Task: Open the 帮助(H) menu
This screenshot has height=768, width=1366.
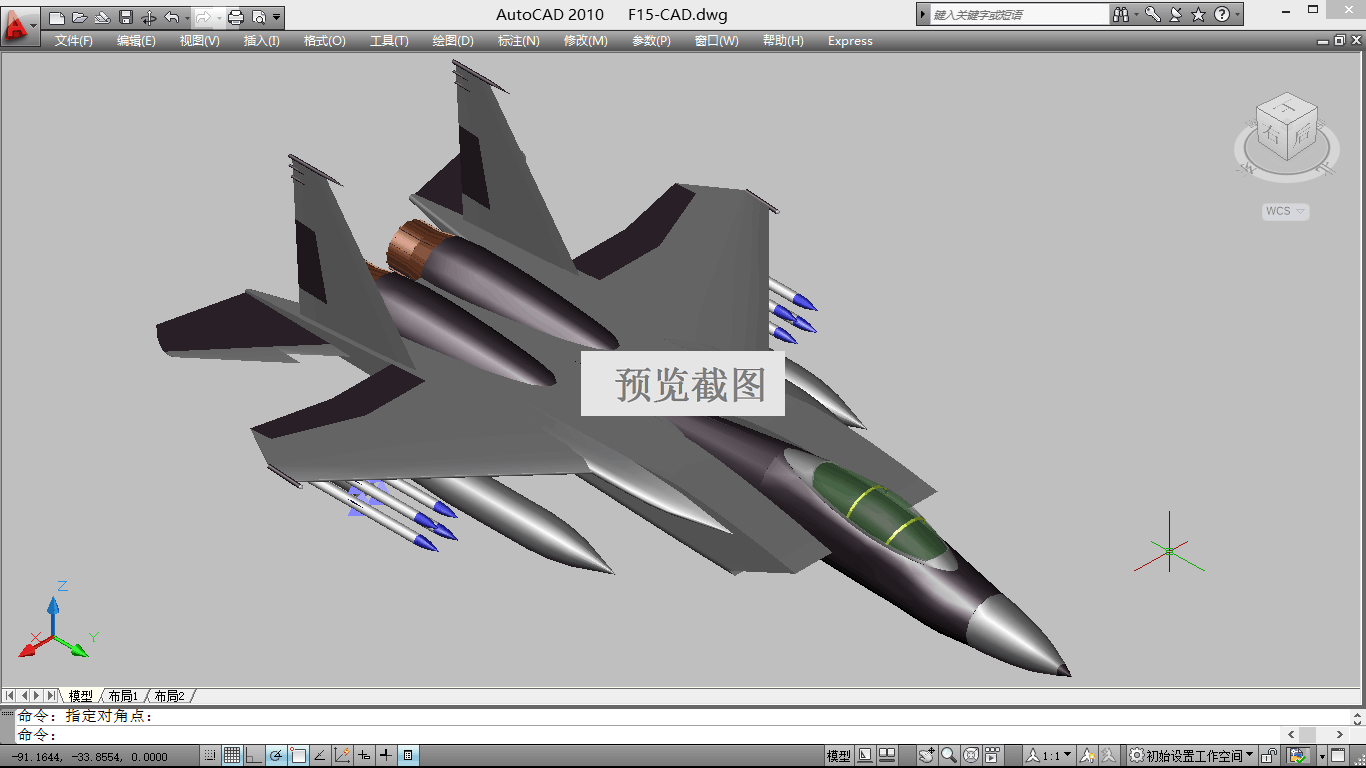Action: click(x=783, y=41)
